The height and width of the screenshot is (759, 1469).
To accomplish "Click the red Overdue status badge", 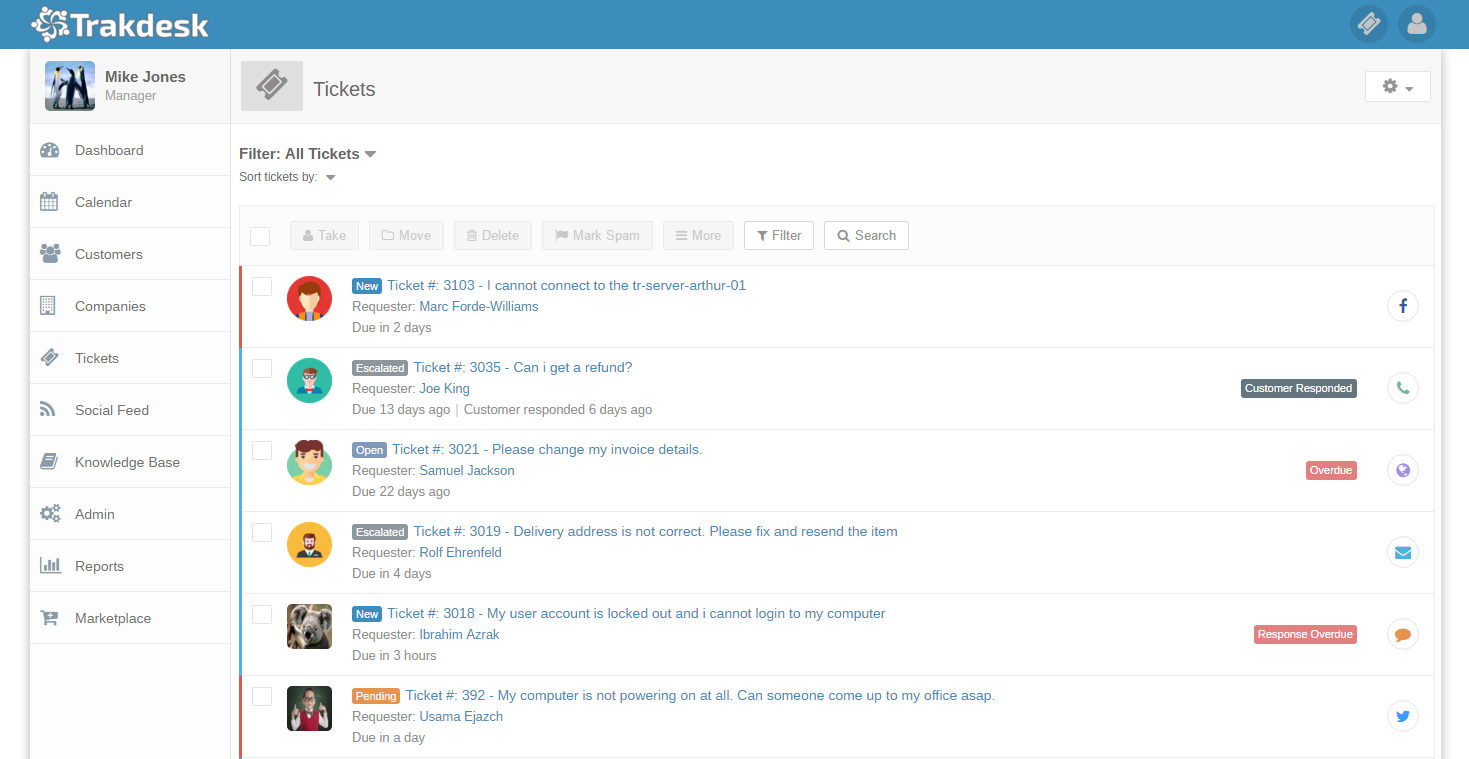I will [x=1330, y=470].
